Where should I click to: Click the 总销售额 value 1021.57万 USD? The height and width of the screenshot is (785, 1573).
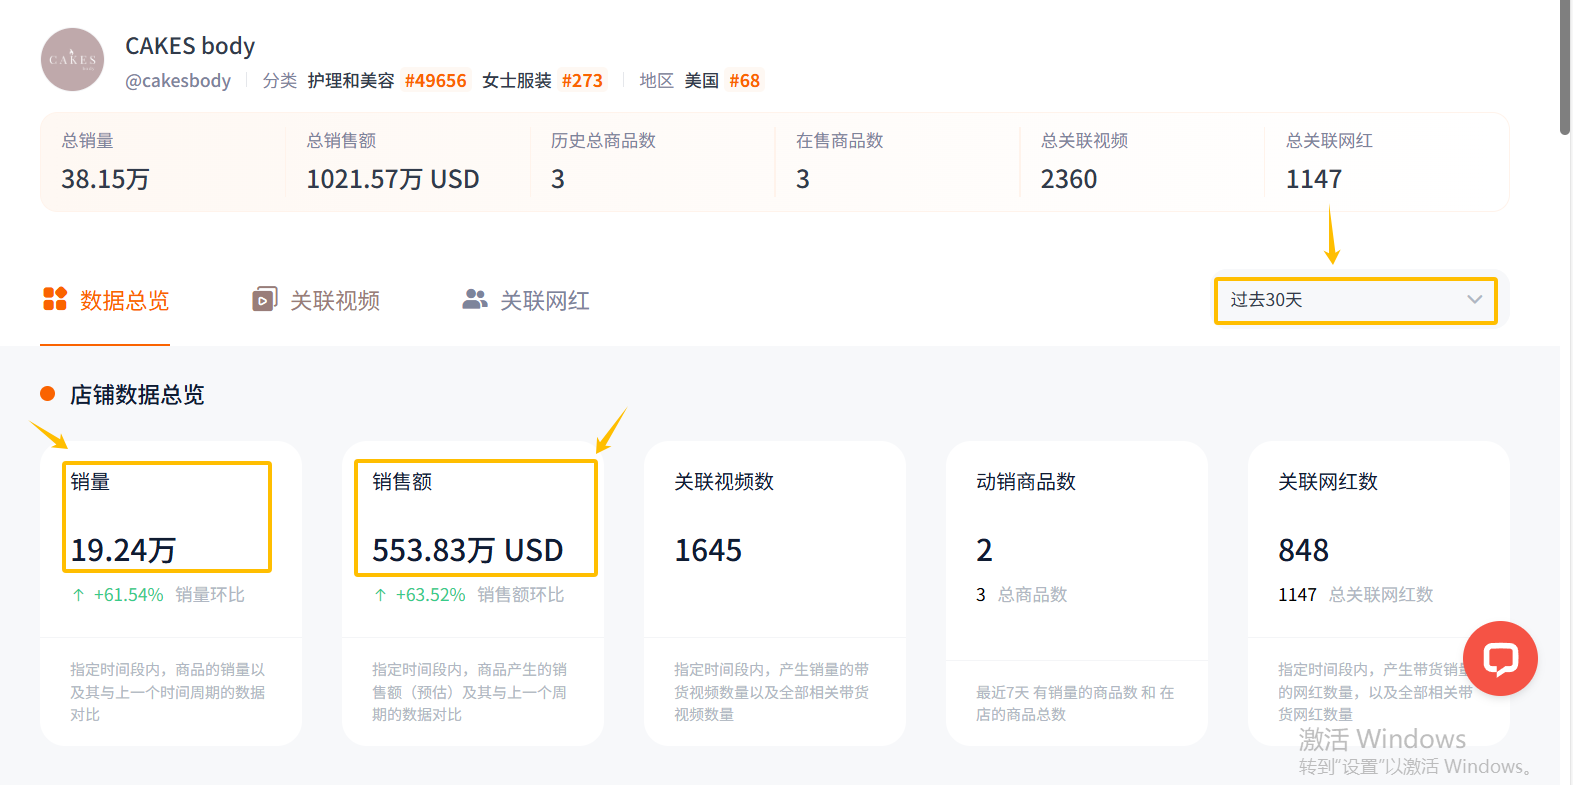point(393,179)
